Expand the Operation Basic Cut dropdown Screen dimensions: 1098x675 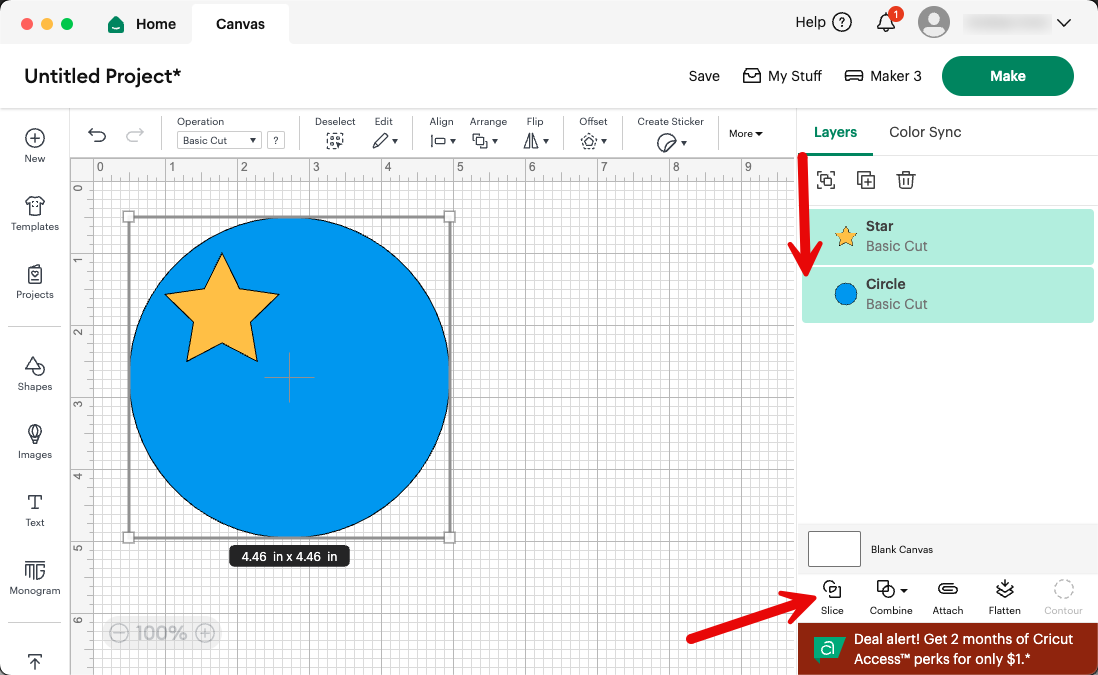tap(218, 140)
